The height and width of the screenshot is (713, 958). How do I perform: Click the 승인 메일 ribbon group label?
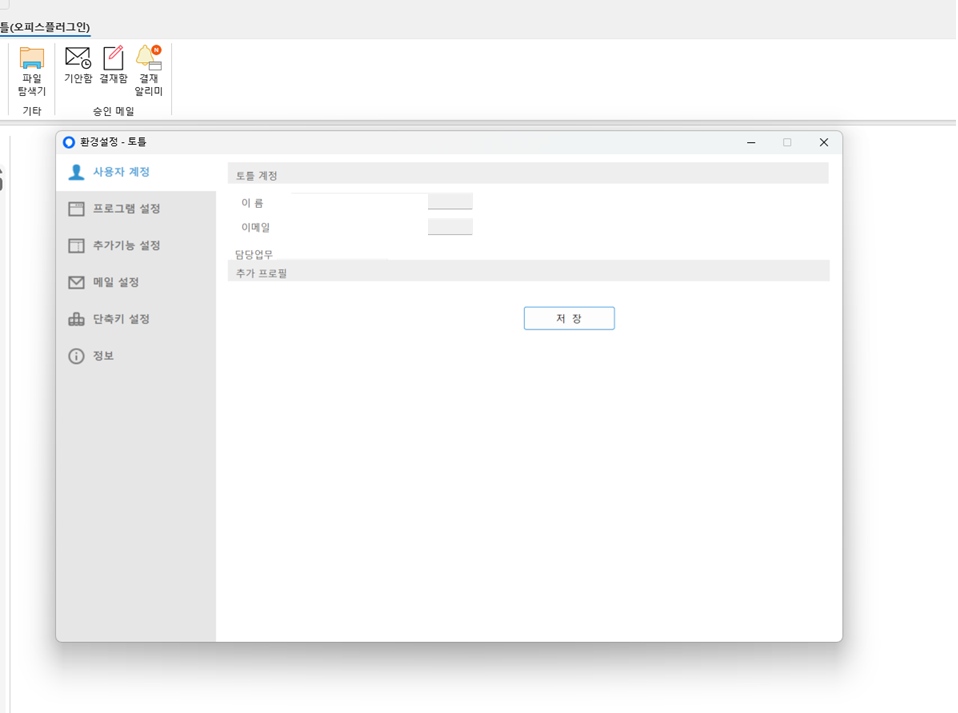pos(113,111)
